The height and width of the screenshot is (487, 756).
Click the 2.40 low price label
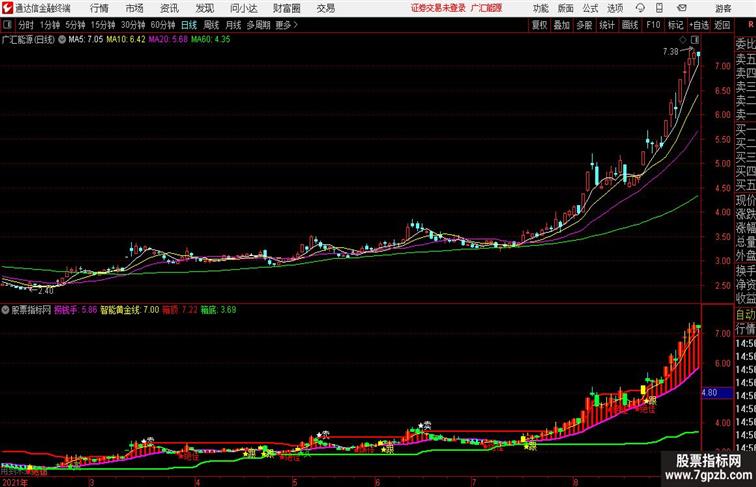pos(46,291)
